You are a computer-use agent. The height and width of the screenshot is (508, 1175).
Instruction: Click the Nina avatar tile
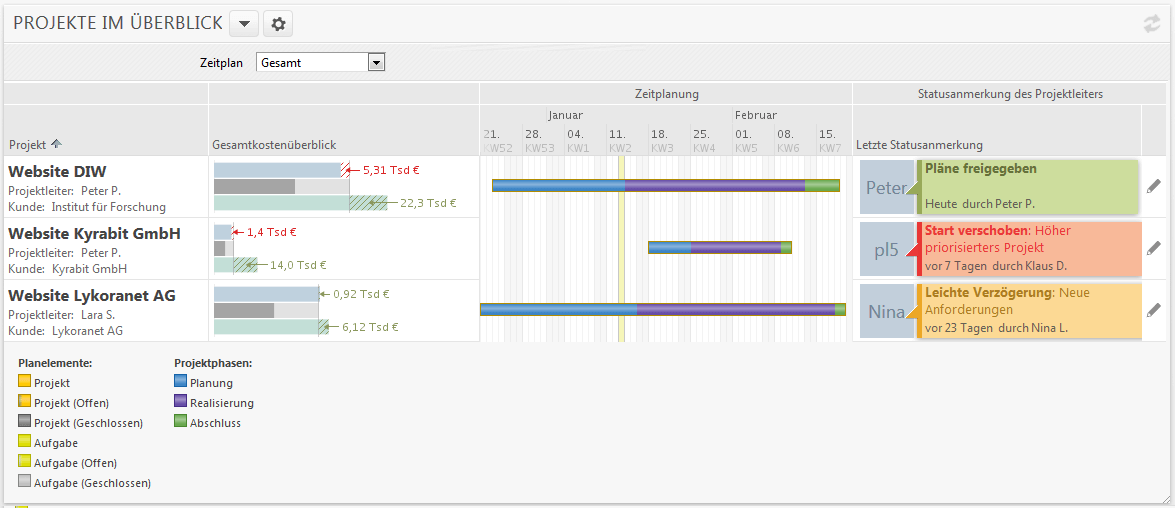tap(886, 312)
